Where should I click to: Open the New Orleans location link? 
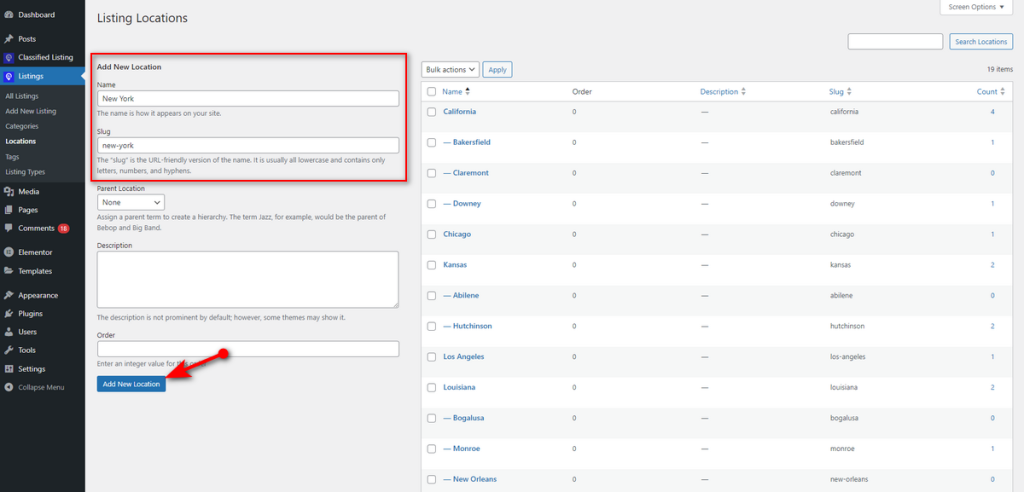[468, 480]
